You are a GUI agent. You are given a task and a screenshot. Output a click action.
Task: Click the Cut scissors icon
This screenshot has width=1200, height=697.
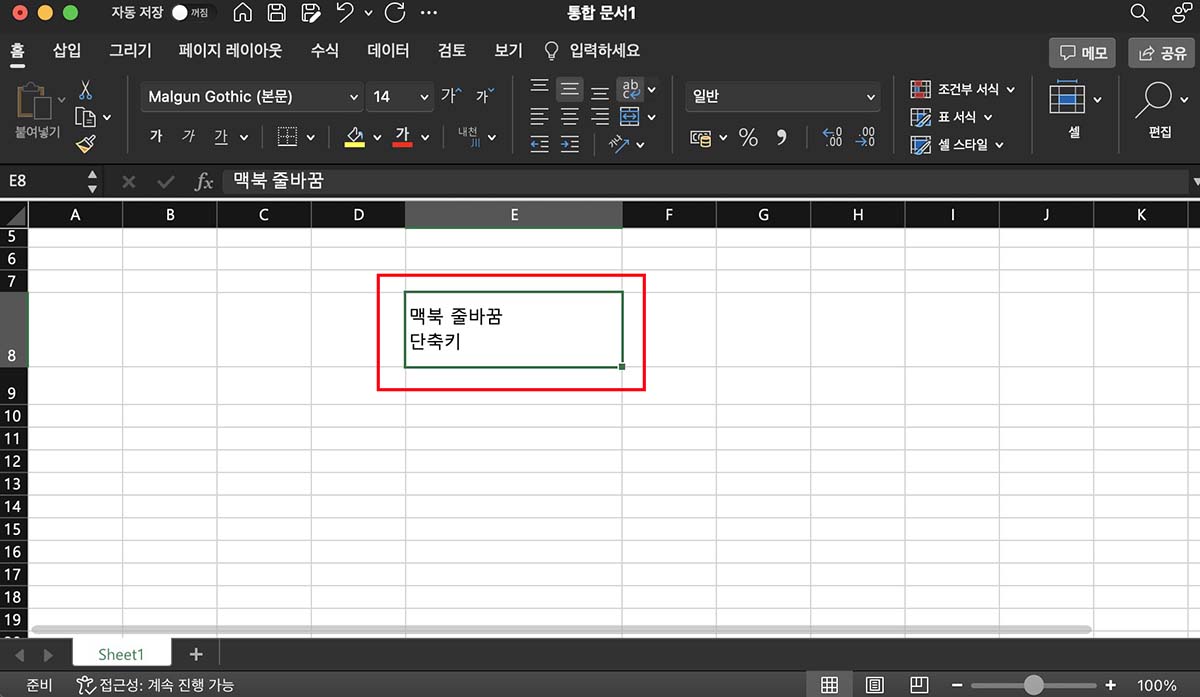coord(85,90)
